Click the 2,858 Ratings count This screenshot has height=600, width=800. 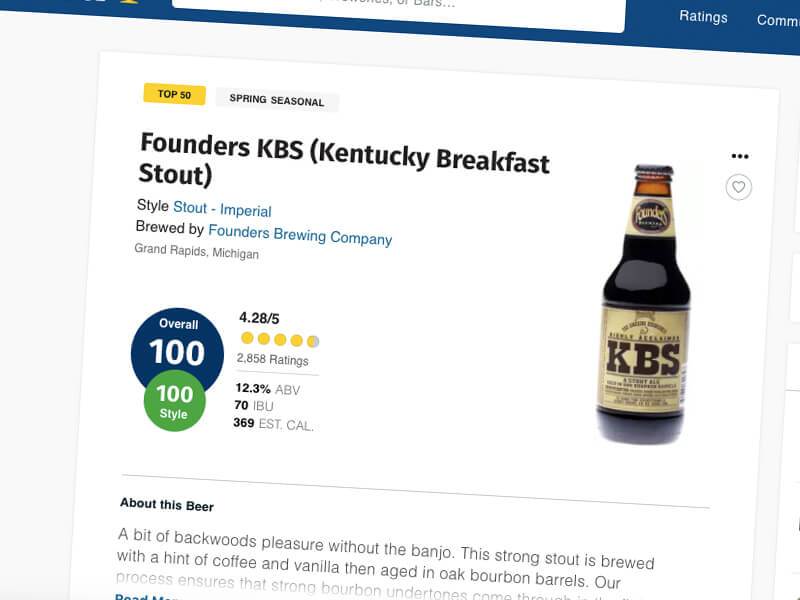click(273, 360)
